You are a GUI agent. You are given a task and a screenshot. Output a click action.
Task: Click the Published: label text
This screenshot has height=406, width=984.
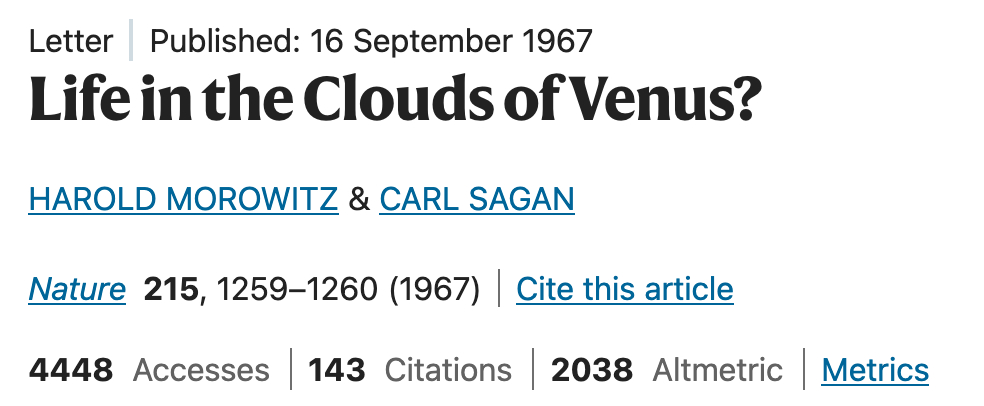(x=225, y=41)
